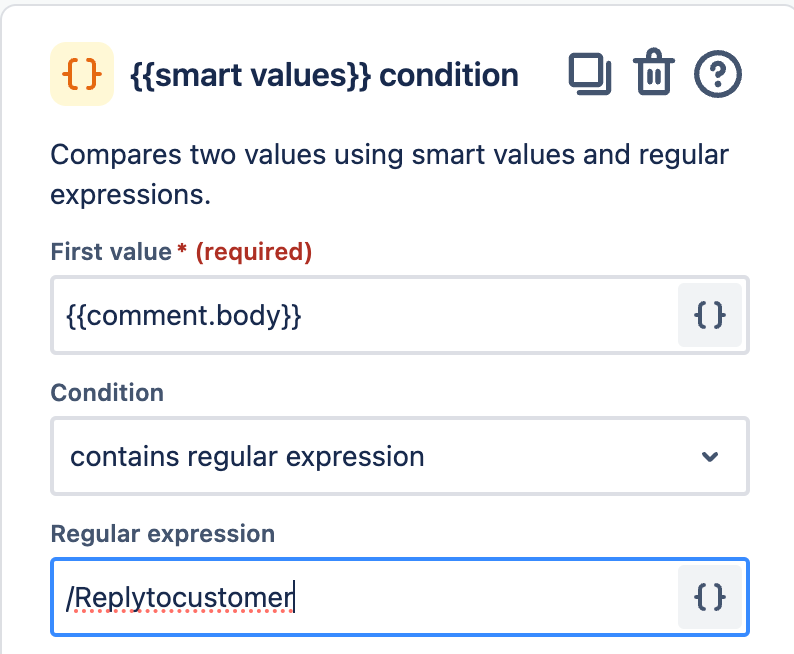Click the orange curly braces component icon
Image resolution: width=794 pixels, height=654 pixels.
[x=82, y=74]
